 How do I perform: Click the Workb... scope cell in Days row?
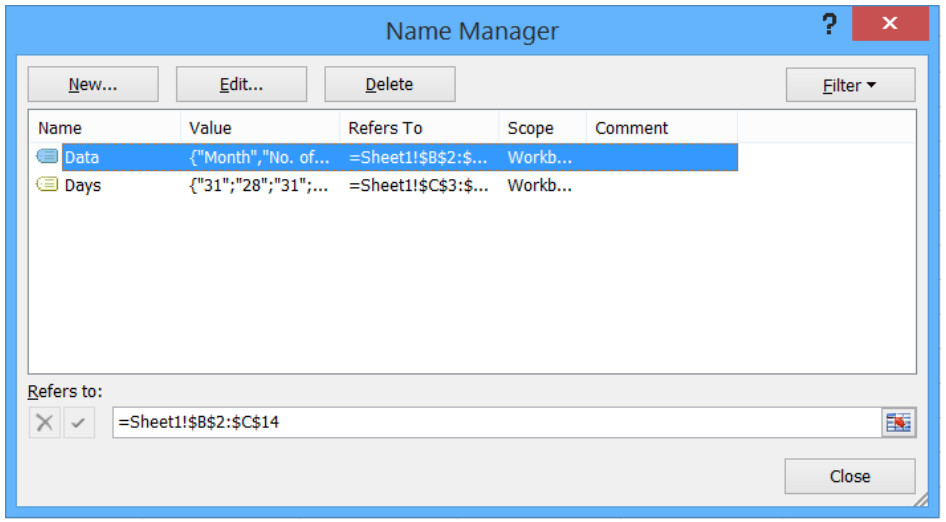click(x=539, y=185)
